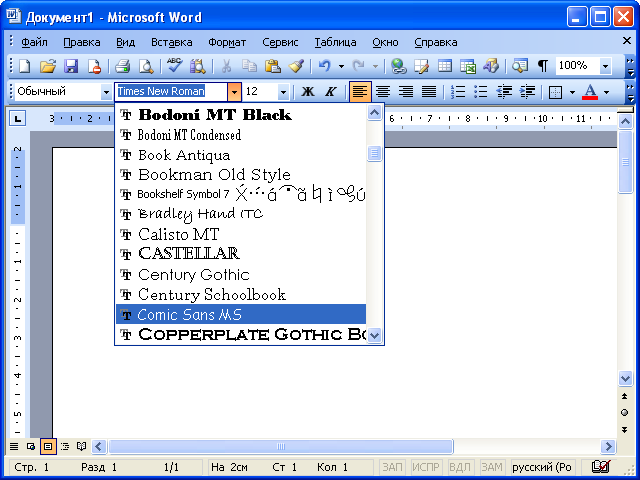Insert a table grid icon
The image size is (640, 480).
click(x=445, y=66)
